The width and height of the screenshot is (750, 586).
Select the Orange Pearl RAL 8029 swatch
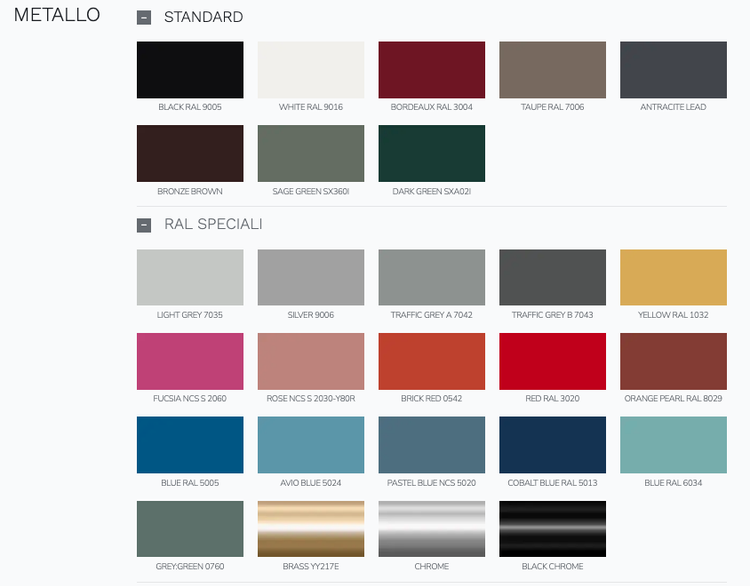coord(673,361)
